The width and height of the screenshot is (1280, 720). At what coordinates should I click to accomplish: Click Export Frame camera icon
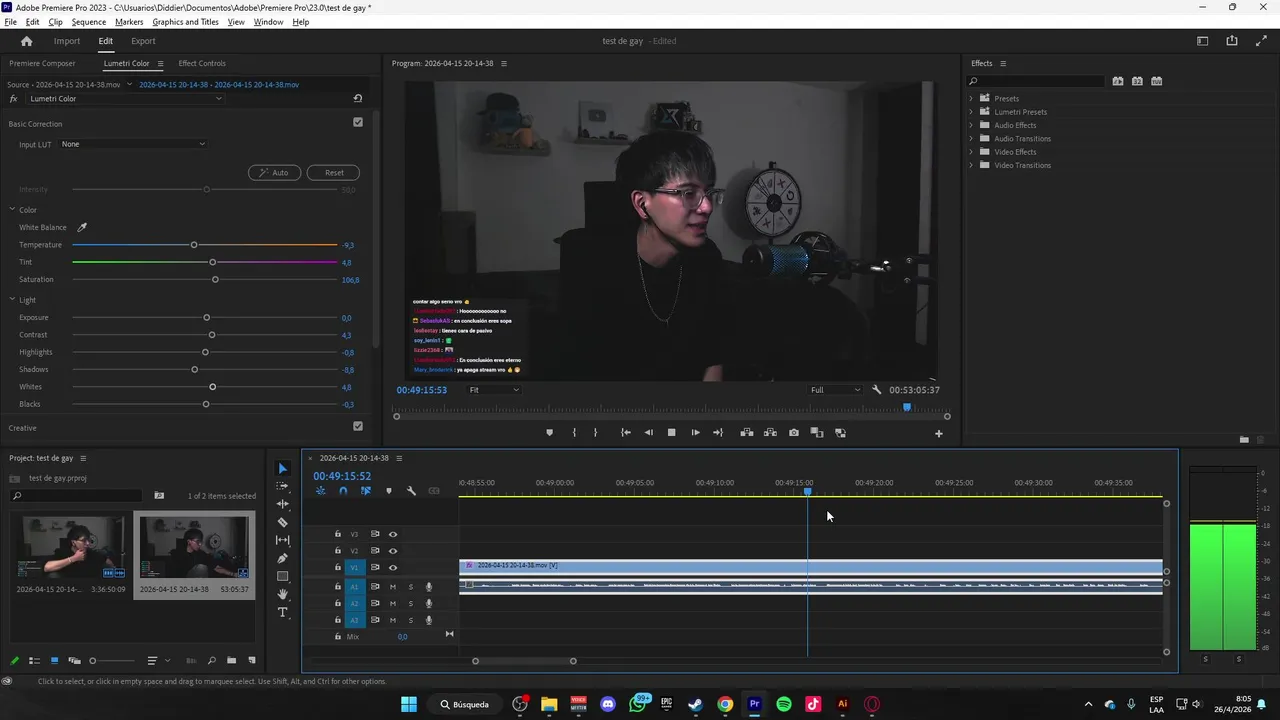click(x=793, y=433)
